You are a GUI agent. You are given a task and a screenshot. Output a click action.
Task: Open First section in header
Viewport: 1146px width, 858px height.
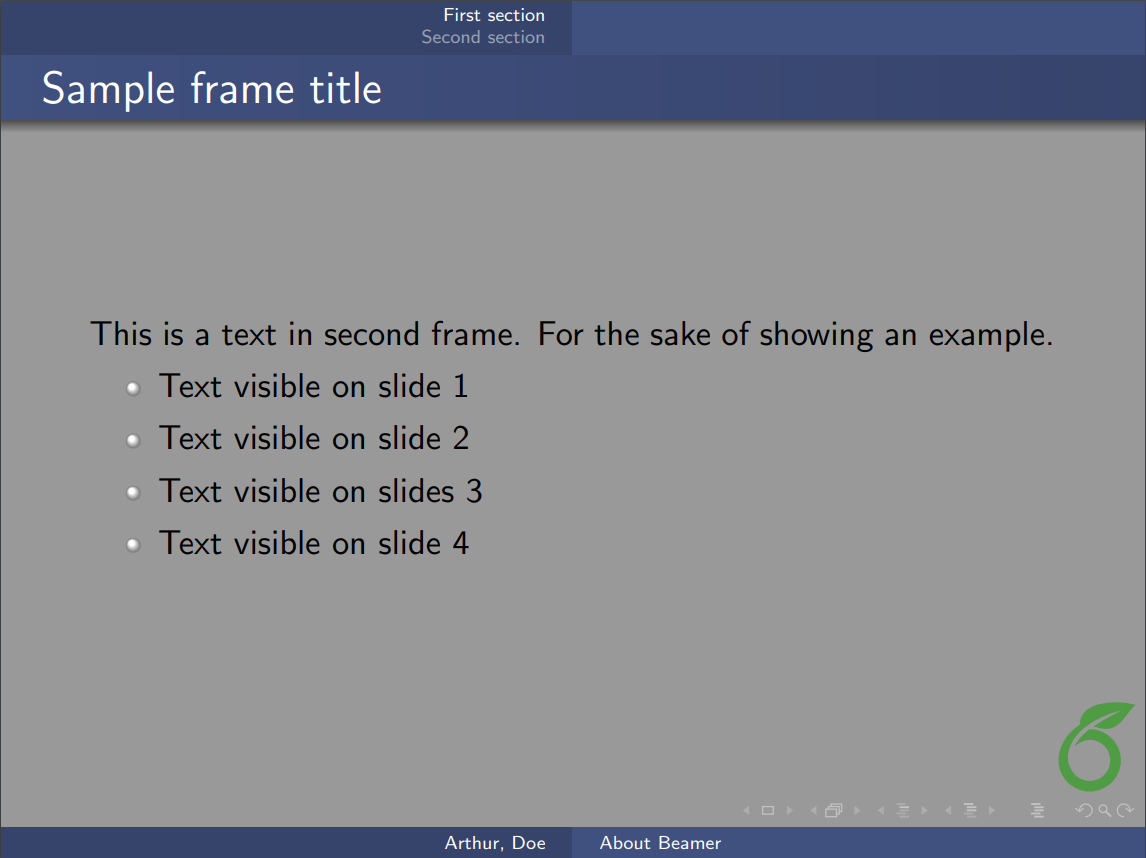coord(494,15)
